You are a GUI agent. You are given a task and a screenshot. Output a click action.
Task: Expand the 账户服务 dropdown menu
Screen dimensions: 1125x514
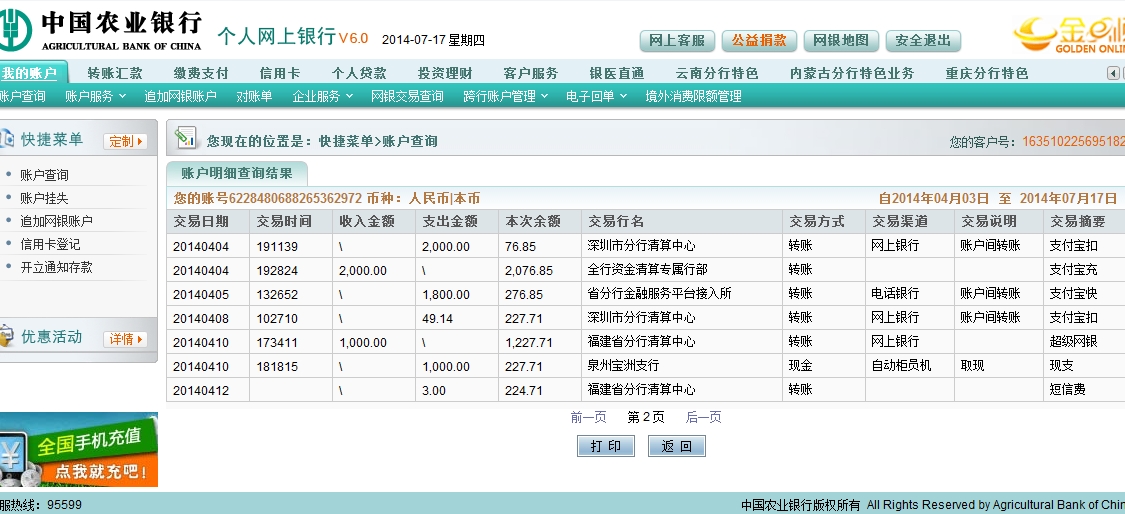[95, 96]
